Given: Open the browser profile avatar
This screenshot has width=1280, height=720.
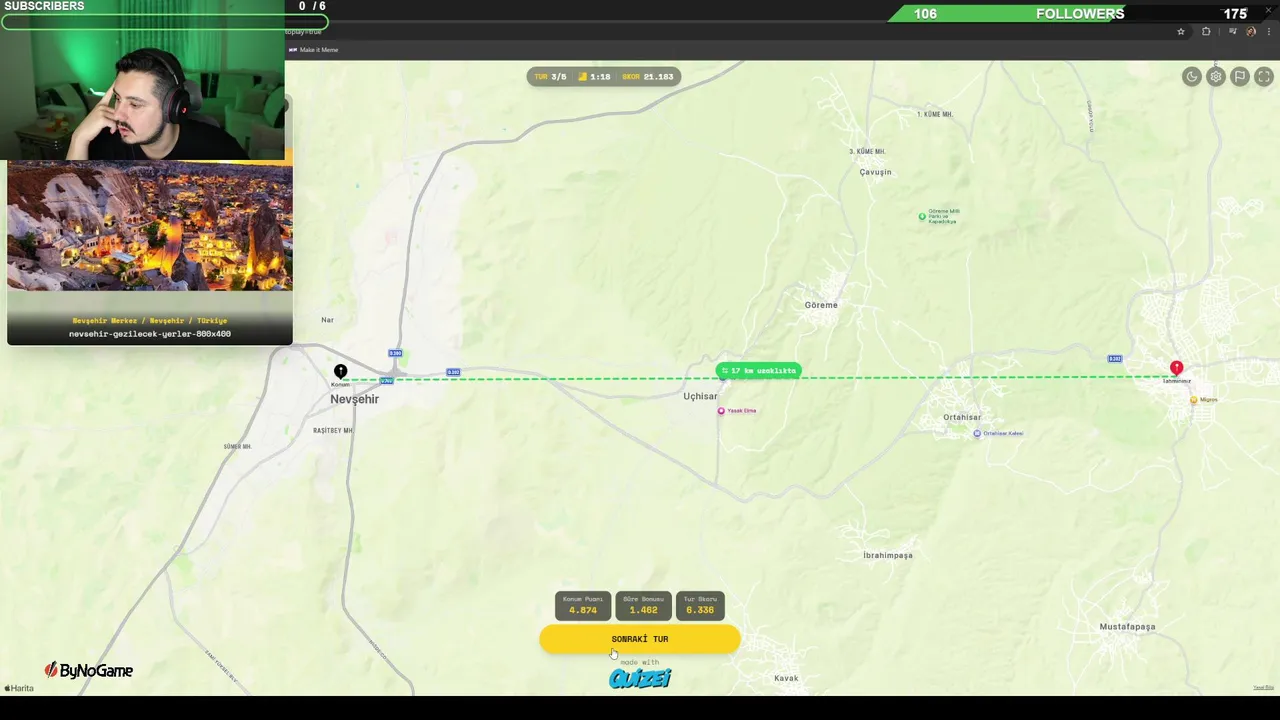Looking at the screenshot, I should (1251, 32).
